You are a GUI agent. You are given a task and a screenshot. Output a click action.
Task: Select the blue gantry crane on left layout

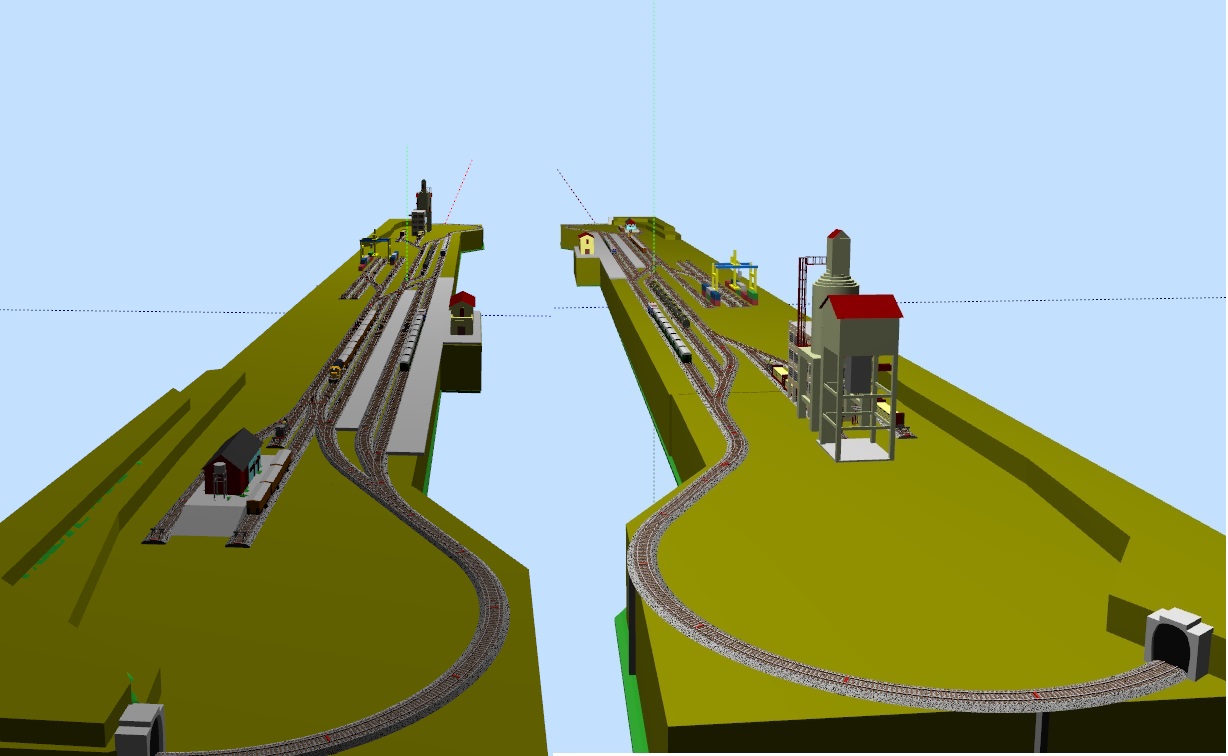click(372, 246)
